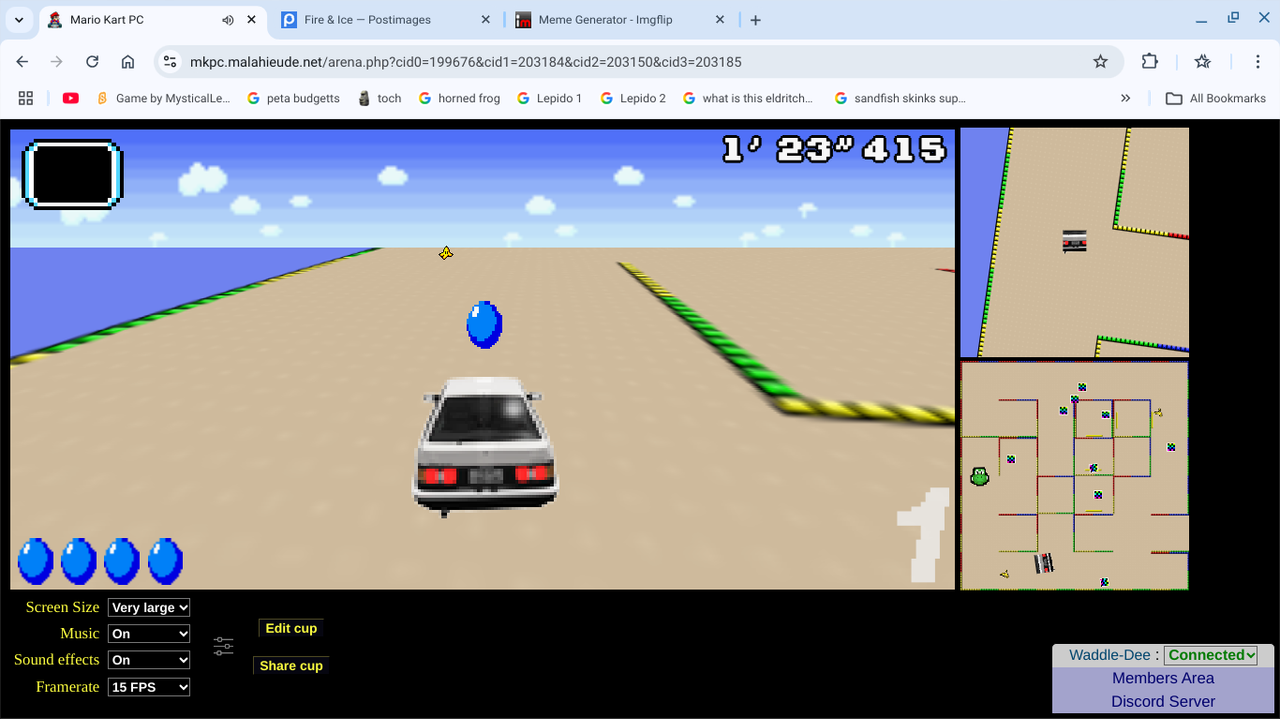Open the what is this eldritch bookmark
This screenshot has width=1280, height=720.
click(x=748, y=98)
